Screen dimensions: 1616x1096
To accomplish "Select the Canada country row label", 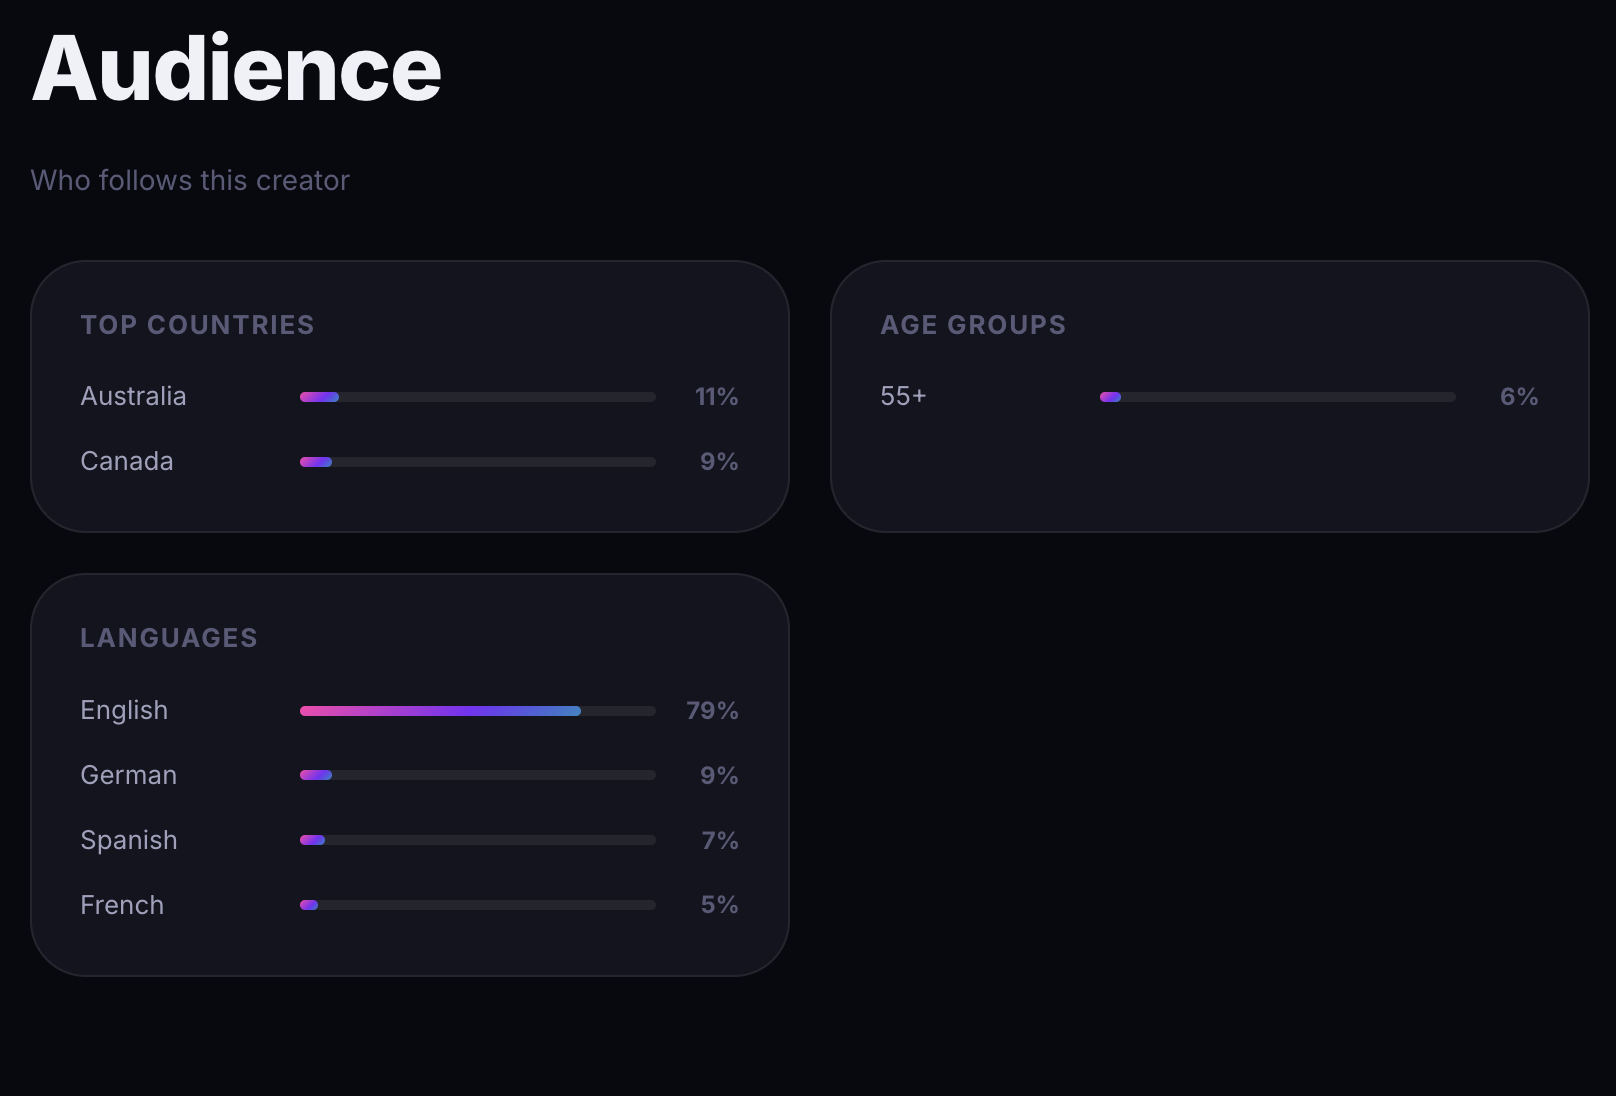I will tap(127, 461).
